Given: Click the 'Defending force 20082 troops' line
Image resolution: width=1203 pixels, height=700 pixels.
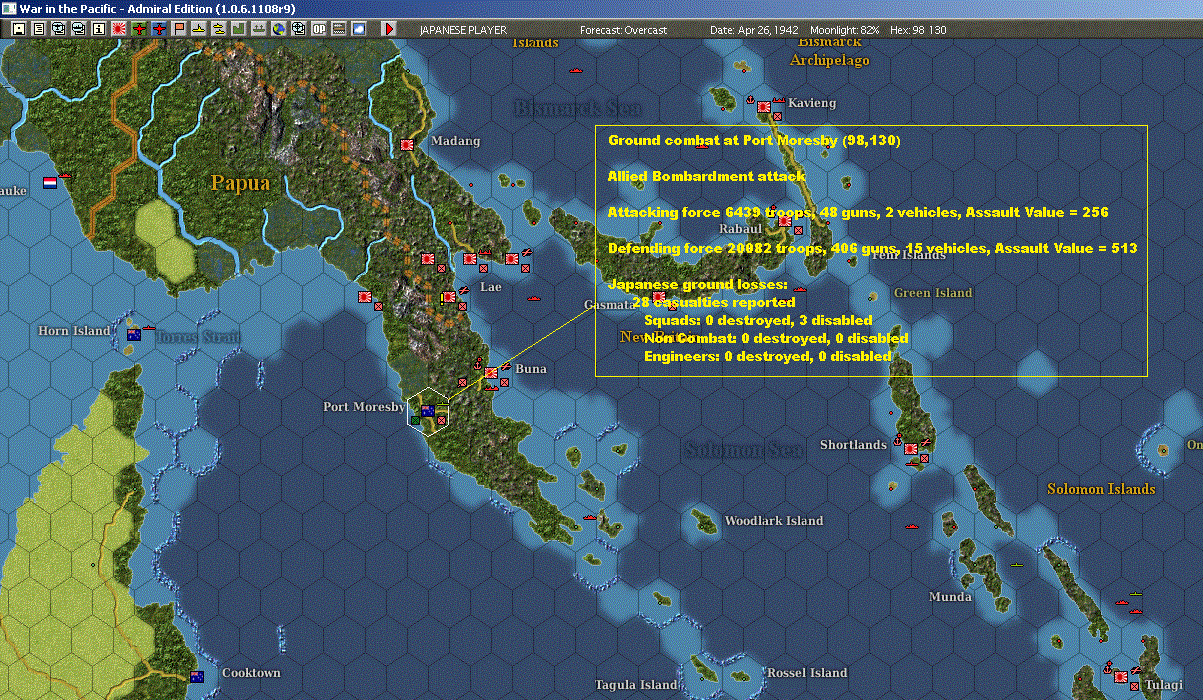Looking at the screenshot, I should (x=872, y=248).
